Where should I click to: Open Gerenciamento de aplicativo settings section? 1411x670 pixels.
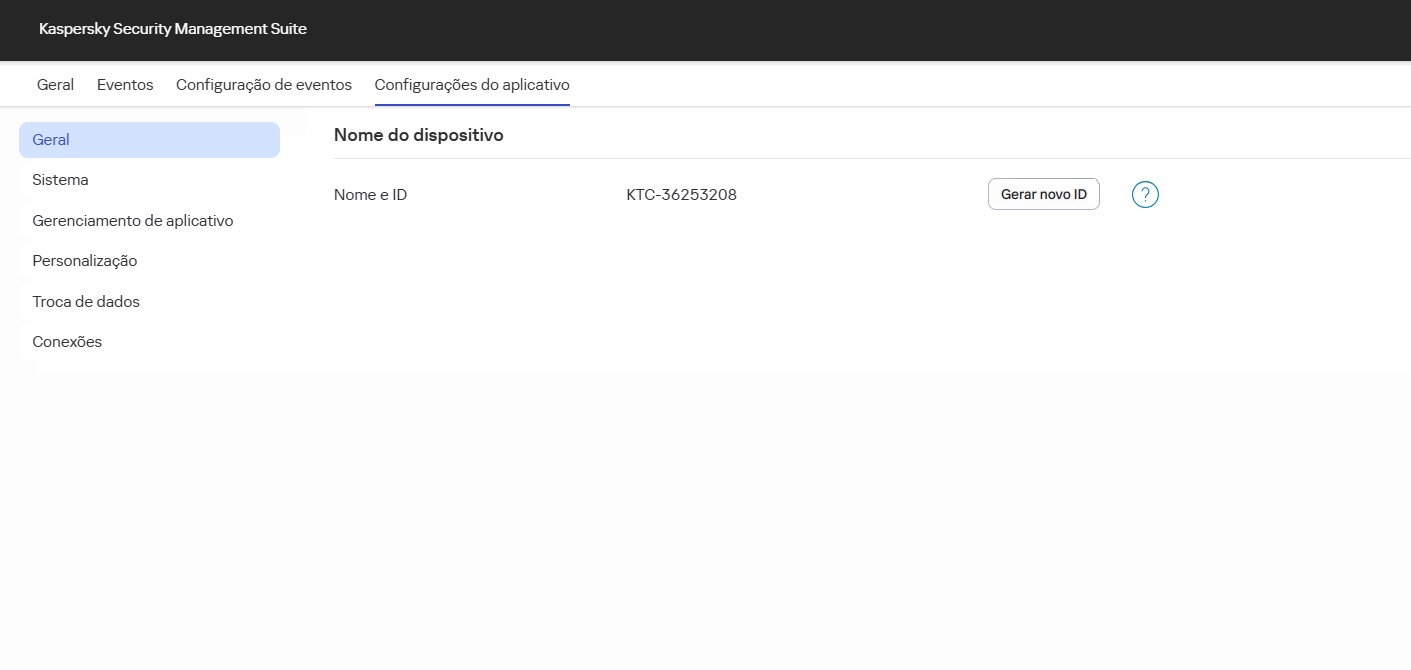133,220
